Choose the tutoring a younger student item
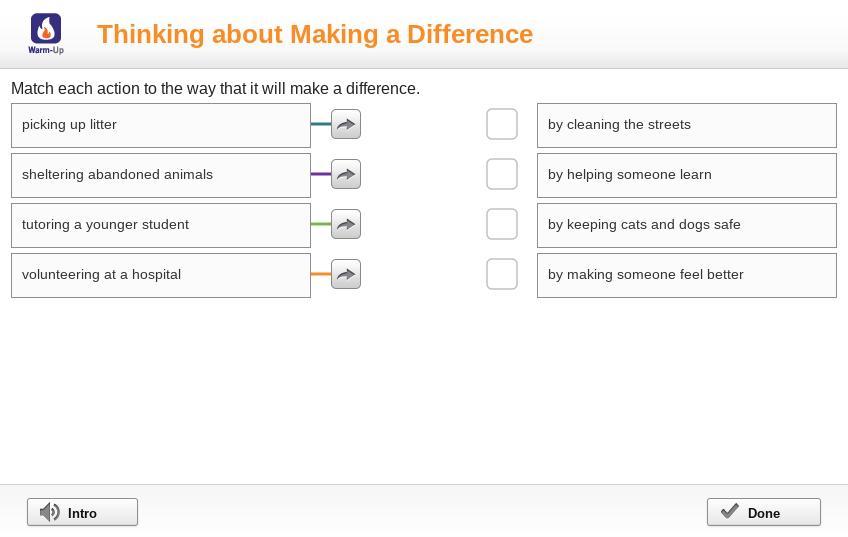Screen dimensions: 848x537 (161, 226)
